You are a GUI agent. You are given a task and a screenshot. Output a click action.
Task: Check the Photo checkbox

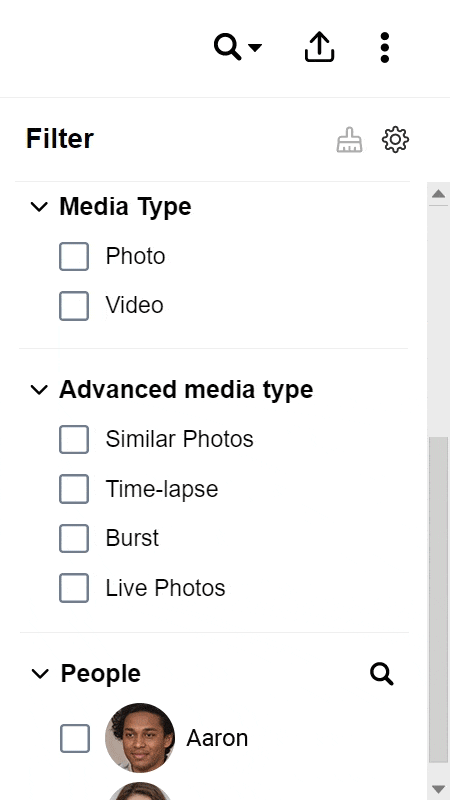click(74, 256)
